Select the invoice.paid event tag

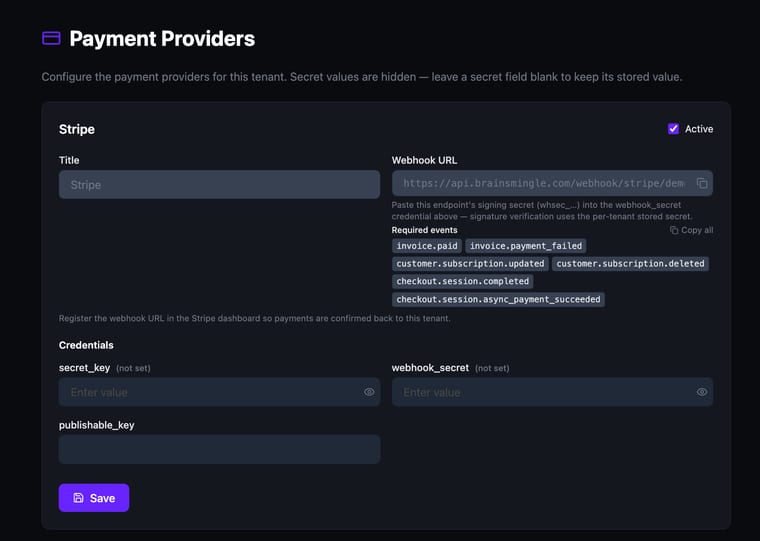point(427,246)
